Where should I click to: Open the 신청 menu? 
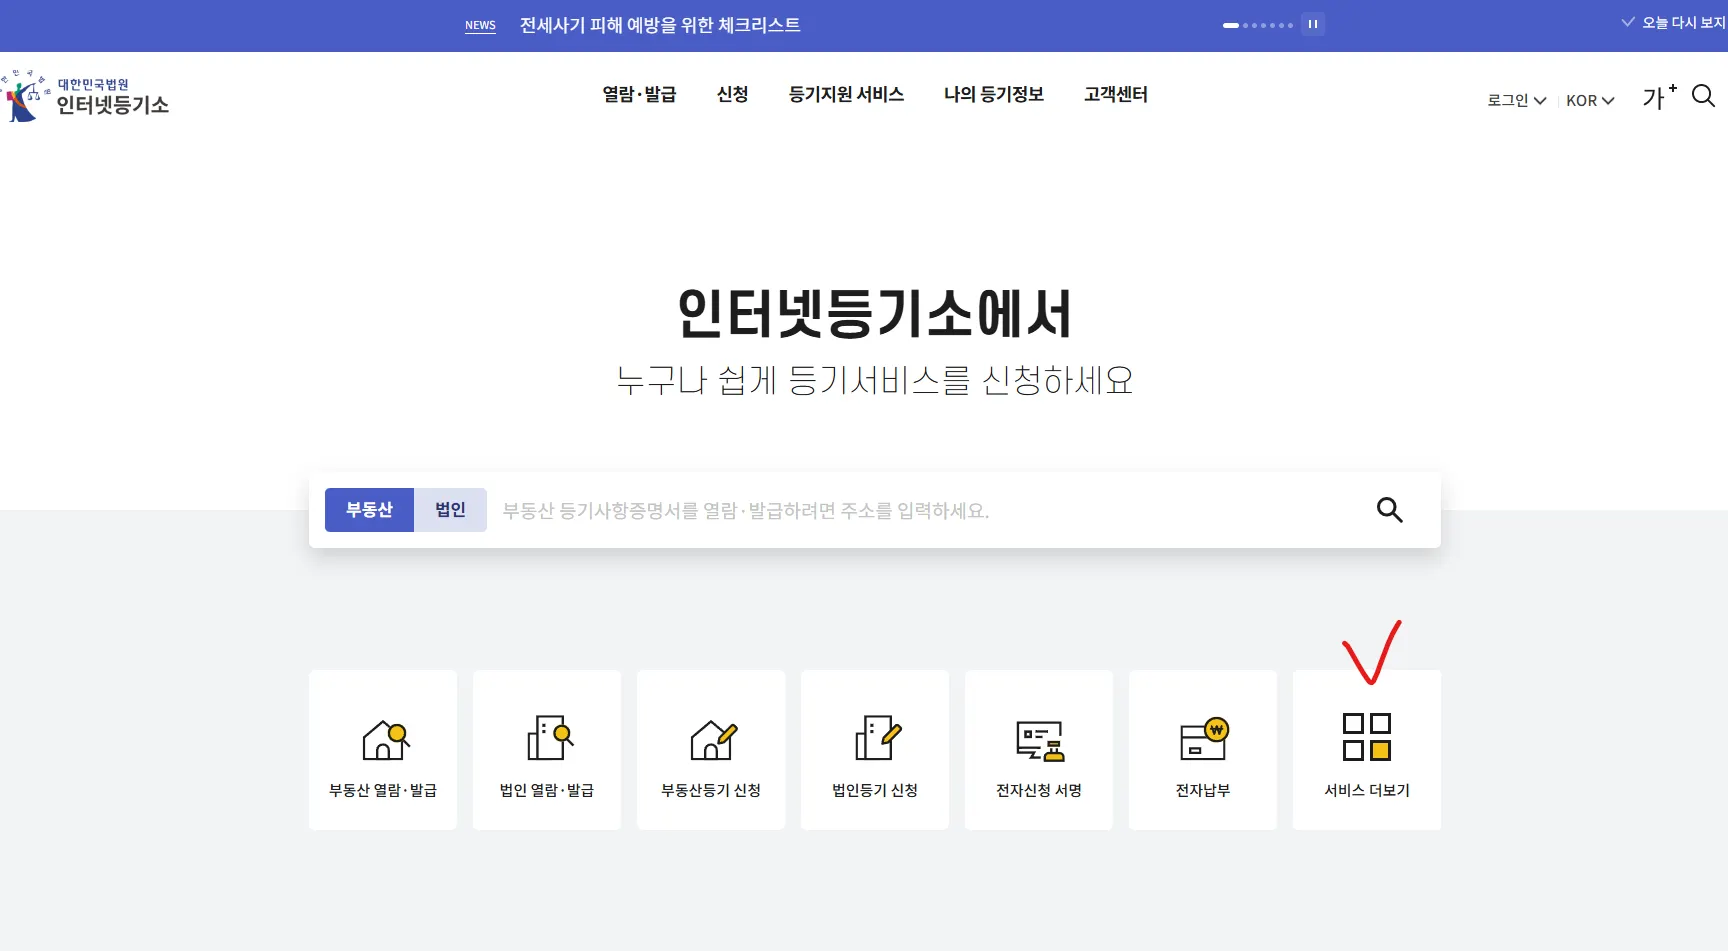[x=732, y=94]
